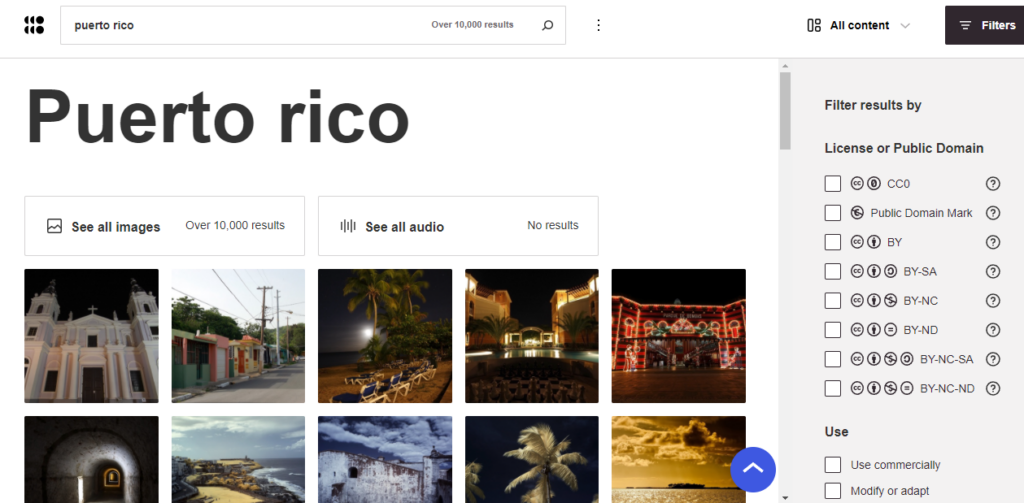
Task: Open help for Public Domain Mark
Action: click(x=993, y=213)
